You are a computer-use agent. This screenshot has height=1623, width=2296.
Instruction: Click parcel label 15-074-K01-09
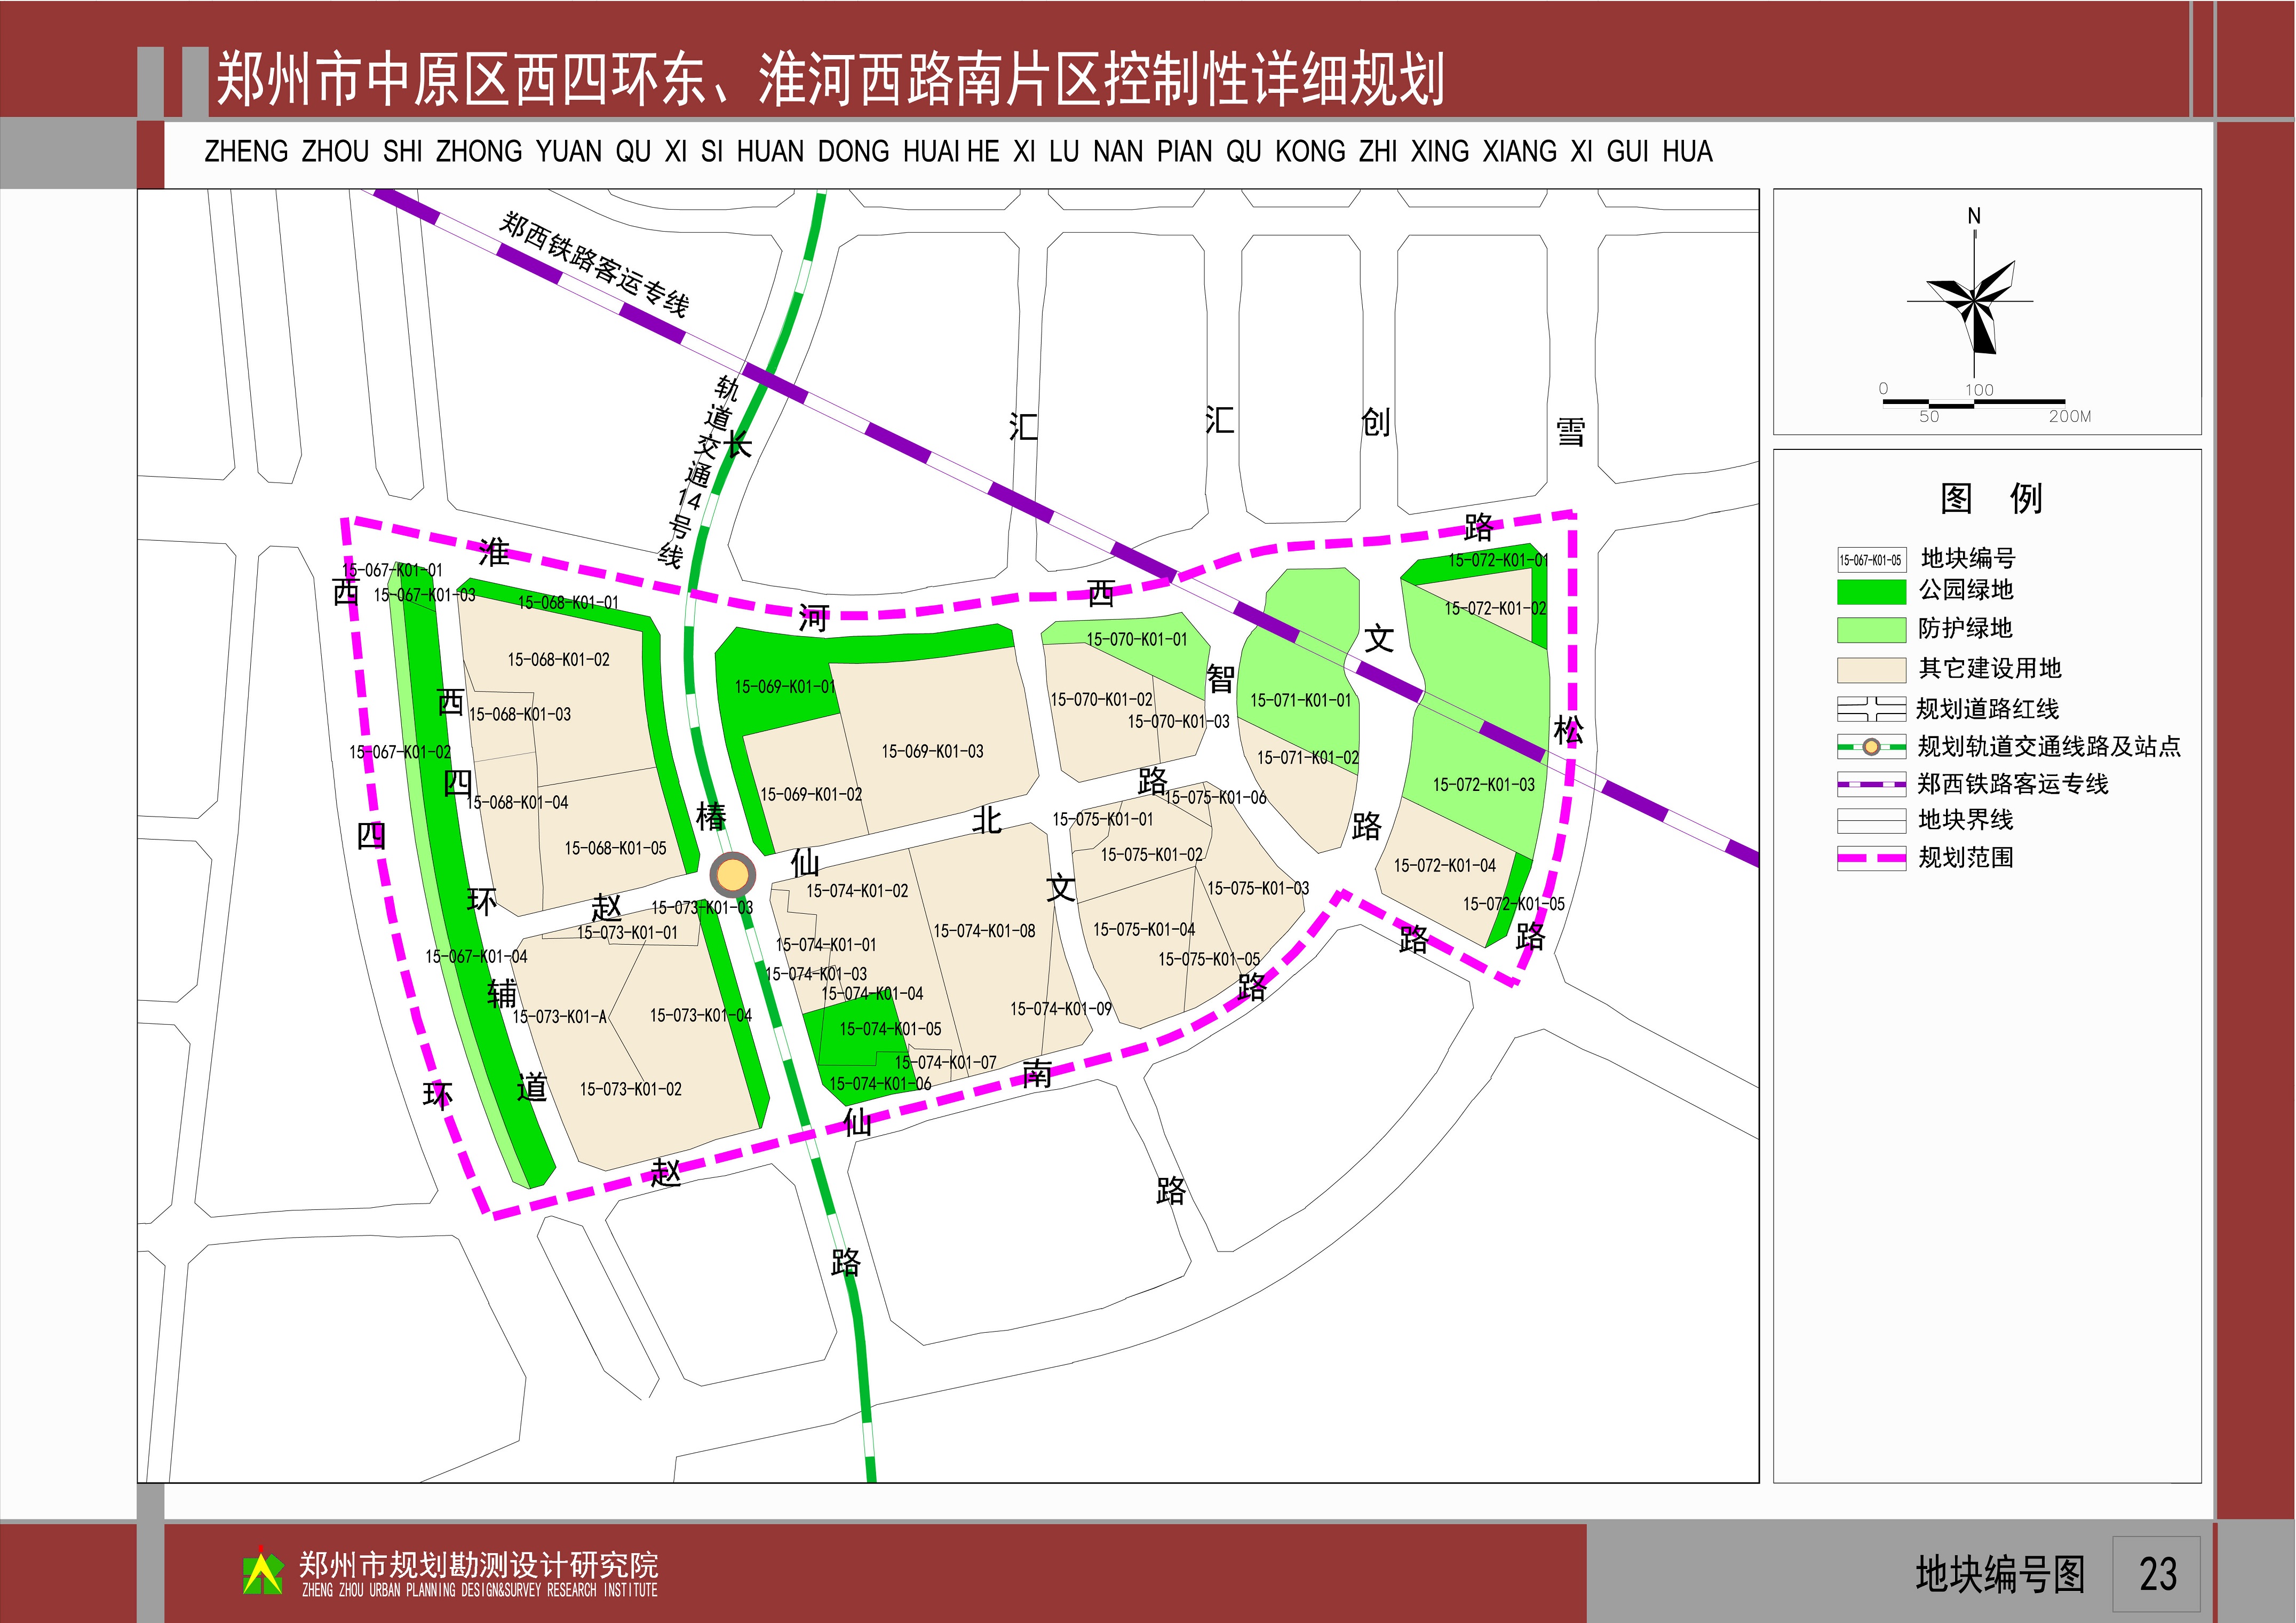tap(1061, 1010)
